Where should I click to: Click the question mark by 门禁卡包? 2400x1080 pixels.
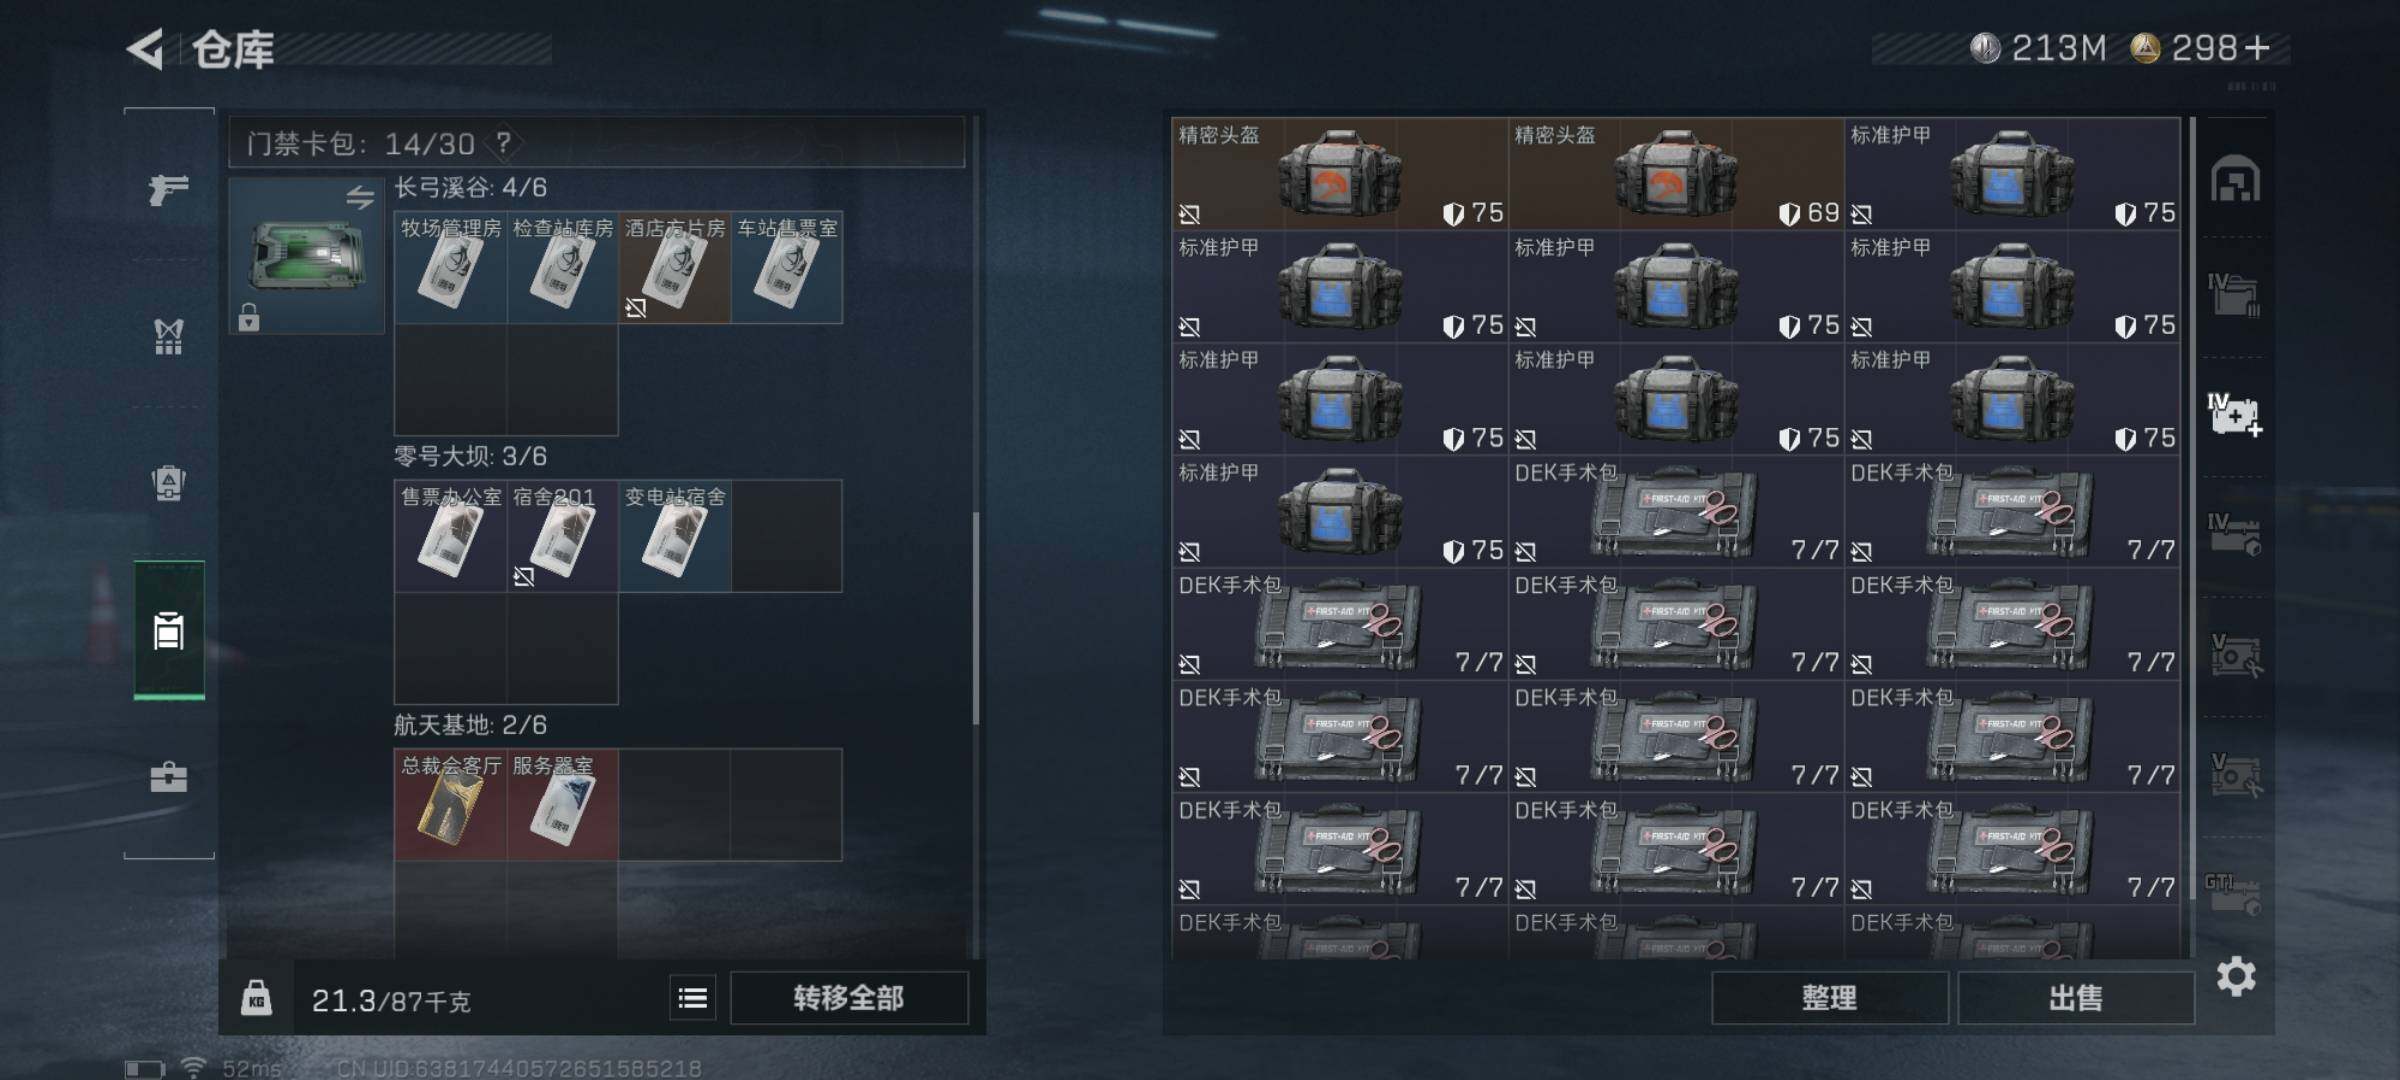tap(503, 143)
